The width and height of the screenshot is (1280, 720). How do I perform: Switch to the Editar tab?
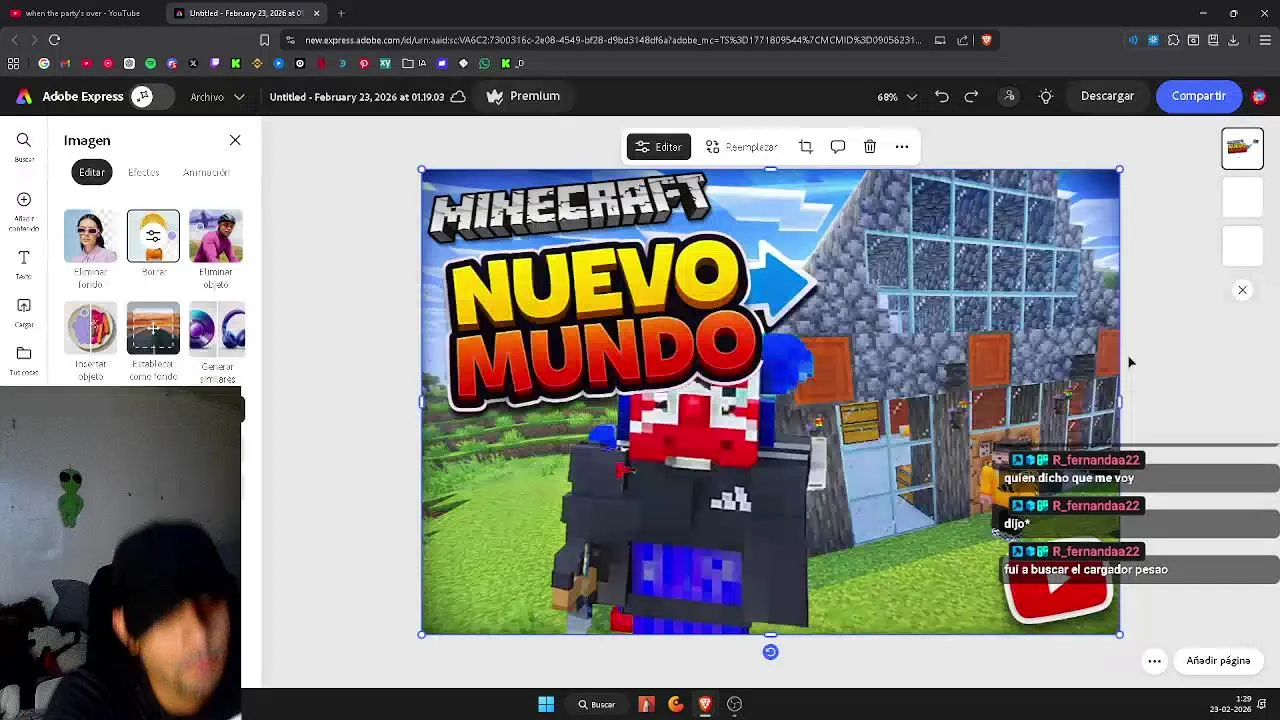tap(92, 172)
